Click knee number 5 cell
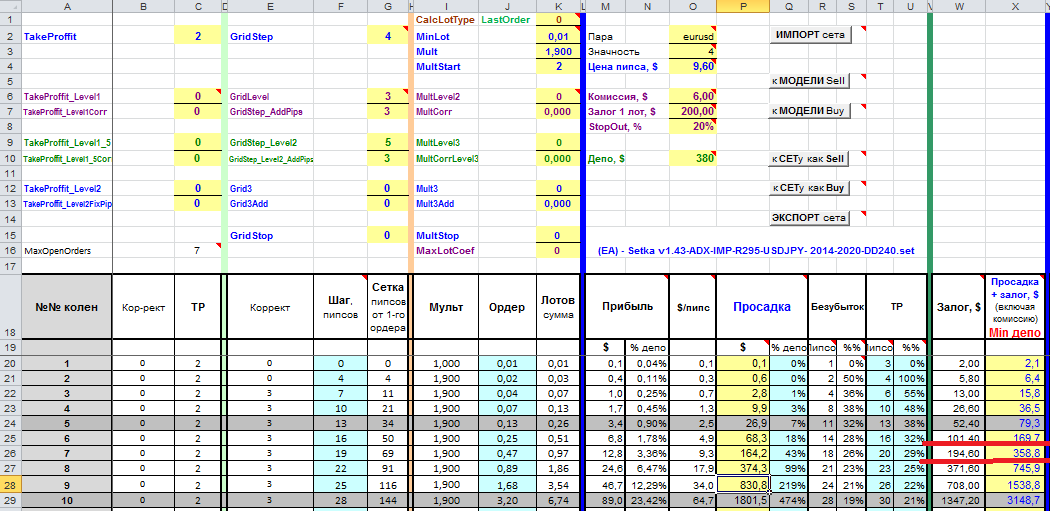This screenshot has height=511, width=1050. click(x=67, y=423)
